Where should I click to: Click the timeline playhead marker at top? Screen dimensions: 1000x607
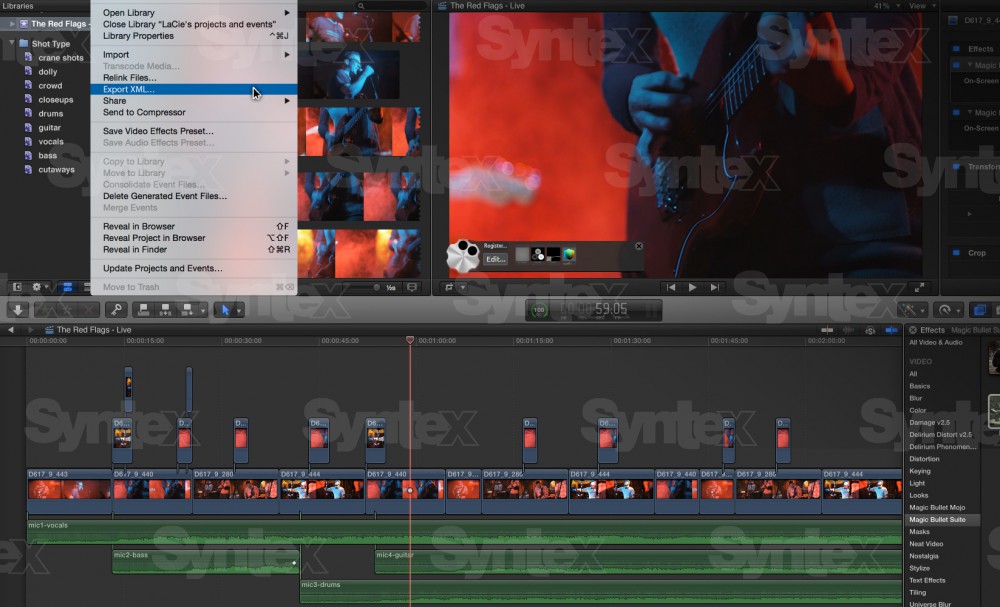point(410,340)
